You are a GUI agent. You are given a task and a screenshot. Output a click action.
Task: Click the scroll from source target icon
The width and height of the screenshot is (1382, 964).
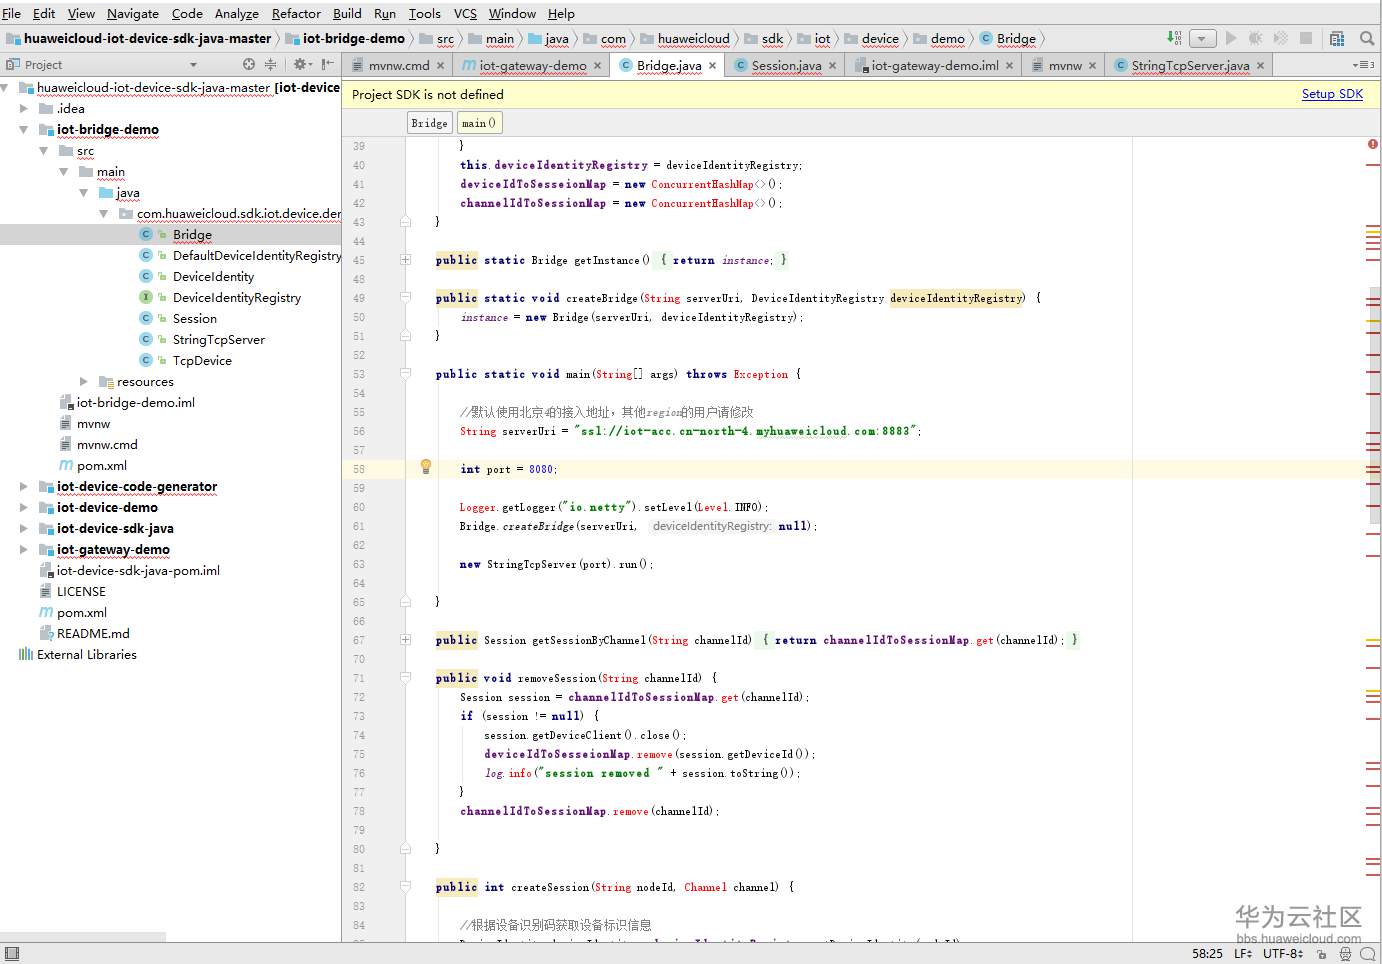coord(249,64)
